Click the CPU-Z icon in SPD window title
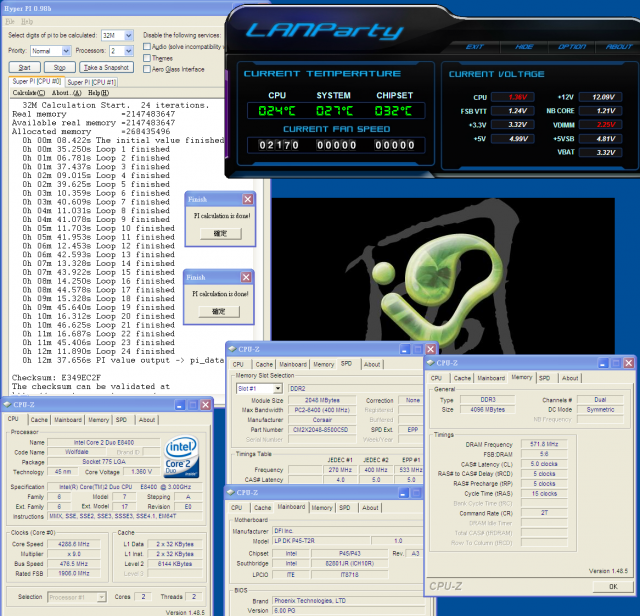The width and height of the screenshot is (640, 616). [233, 349]
